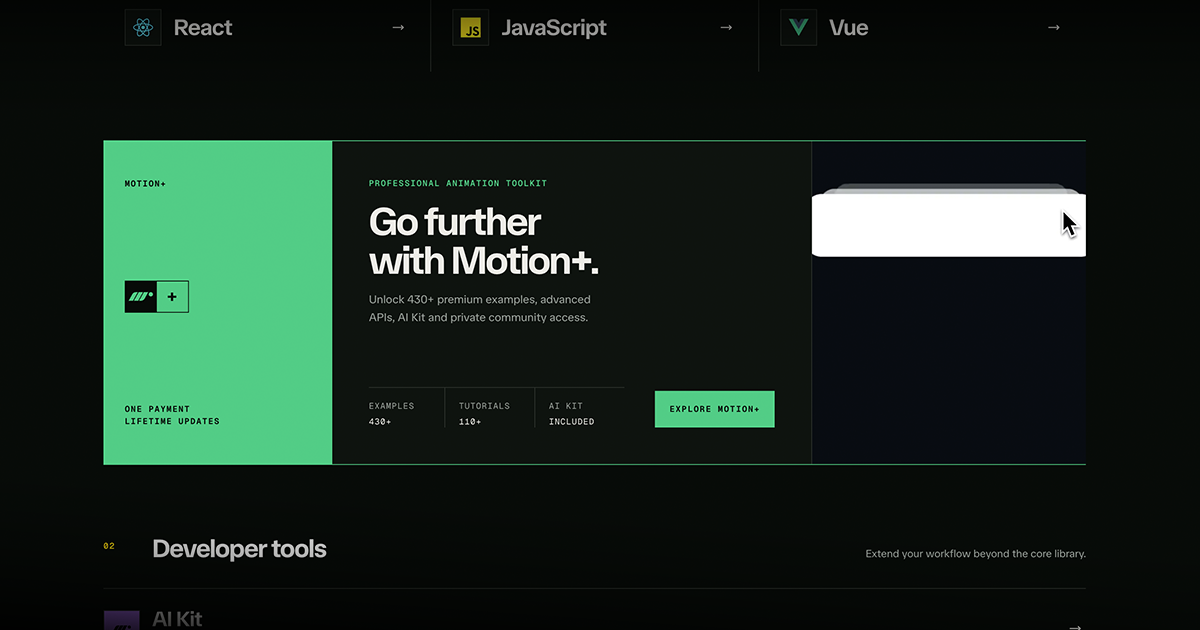Open the AI Kit developer tool link
The image size is (1200, 630).
click(177, 619)
